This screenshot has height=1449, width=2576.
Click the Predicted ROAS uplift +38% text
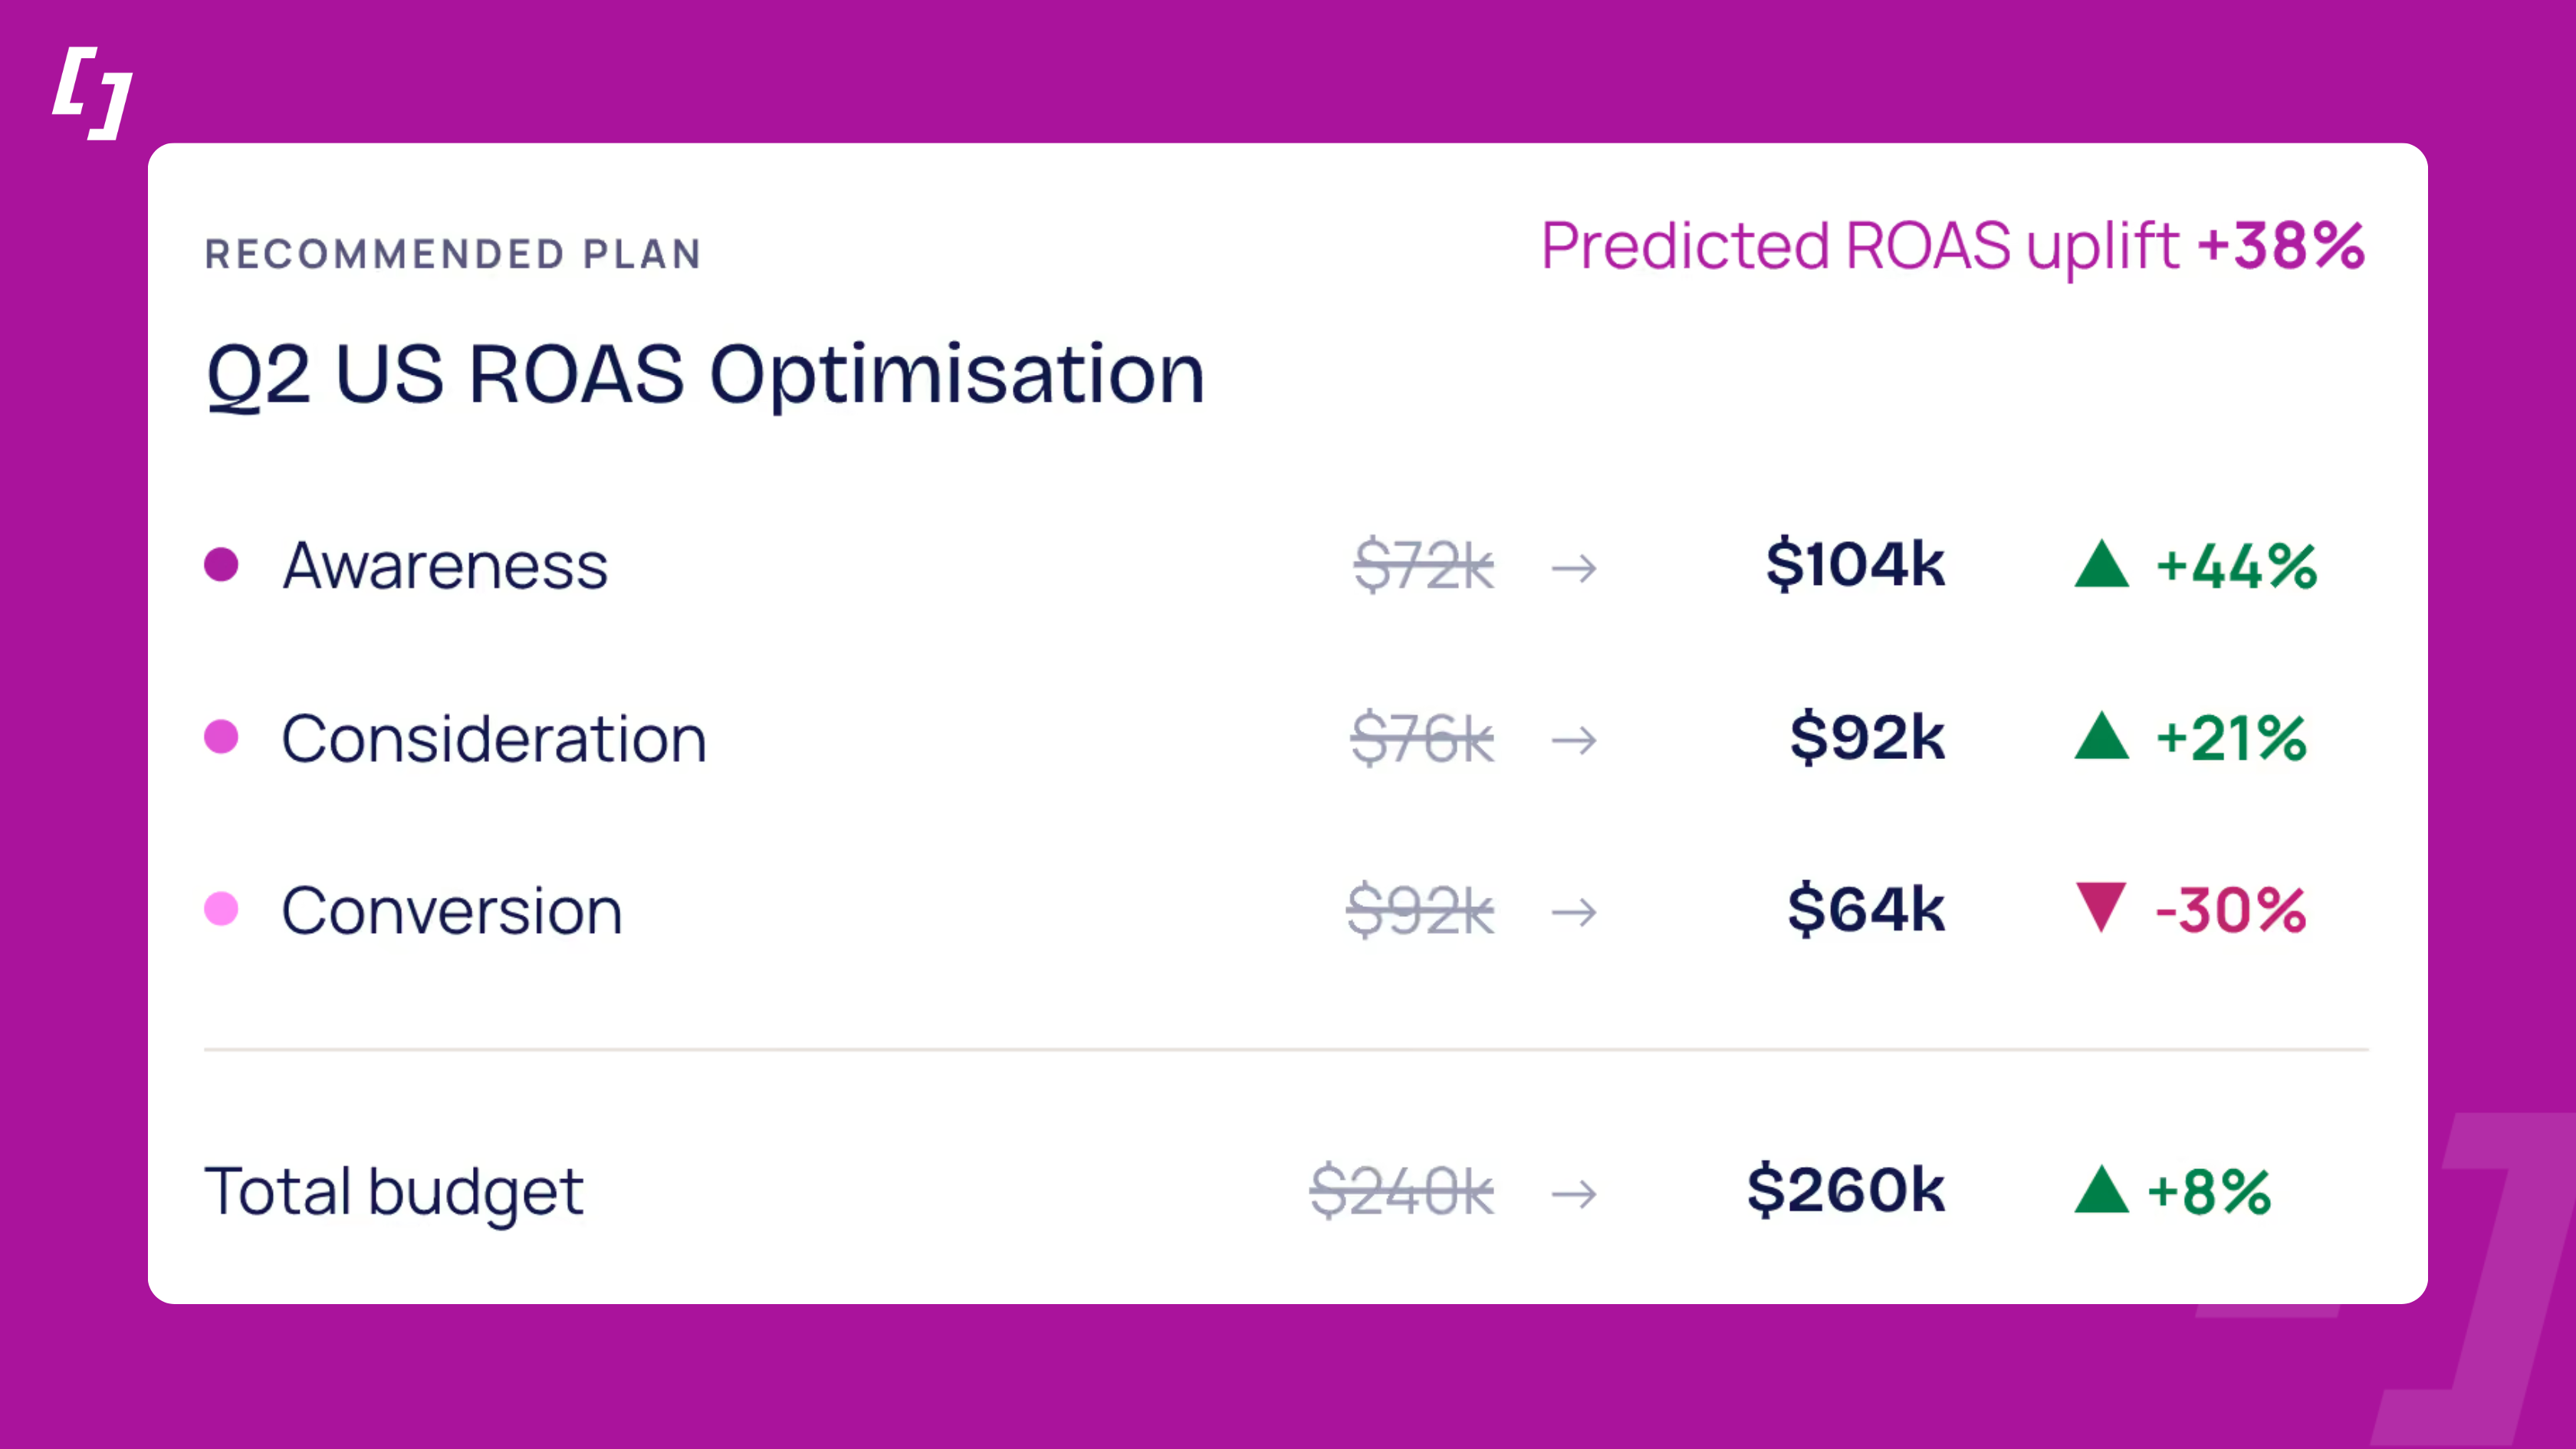[x=1953, y=247]
